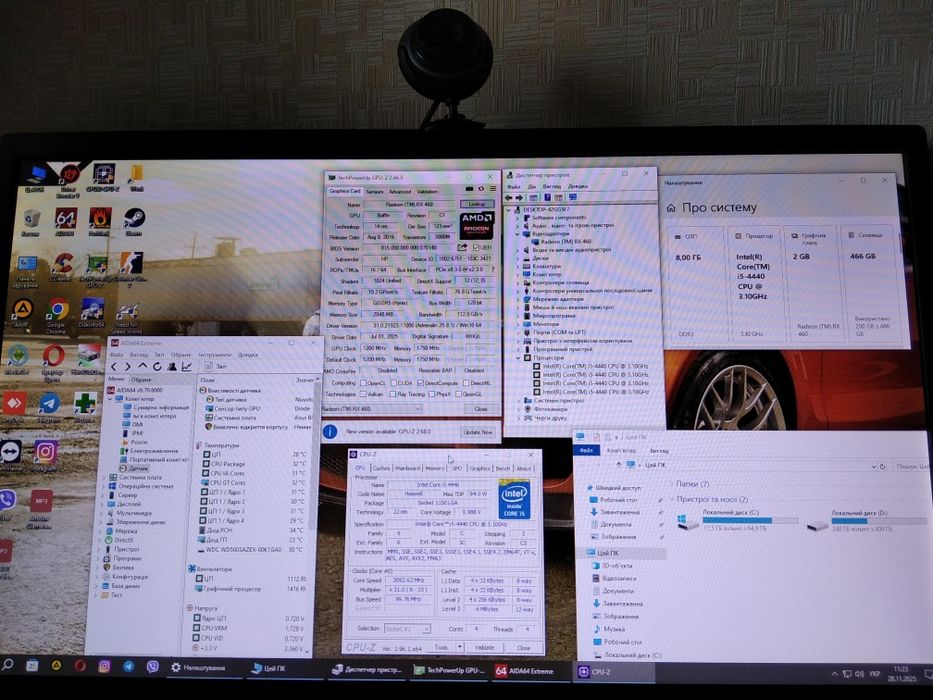Image resolution: width=933 pixels, height=700 pixels.
Task: Toggle UEFI checkbox in GPU-Z
Action: click(476, 247)
